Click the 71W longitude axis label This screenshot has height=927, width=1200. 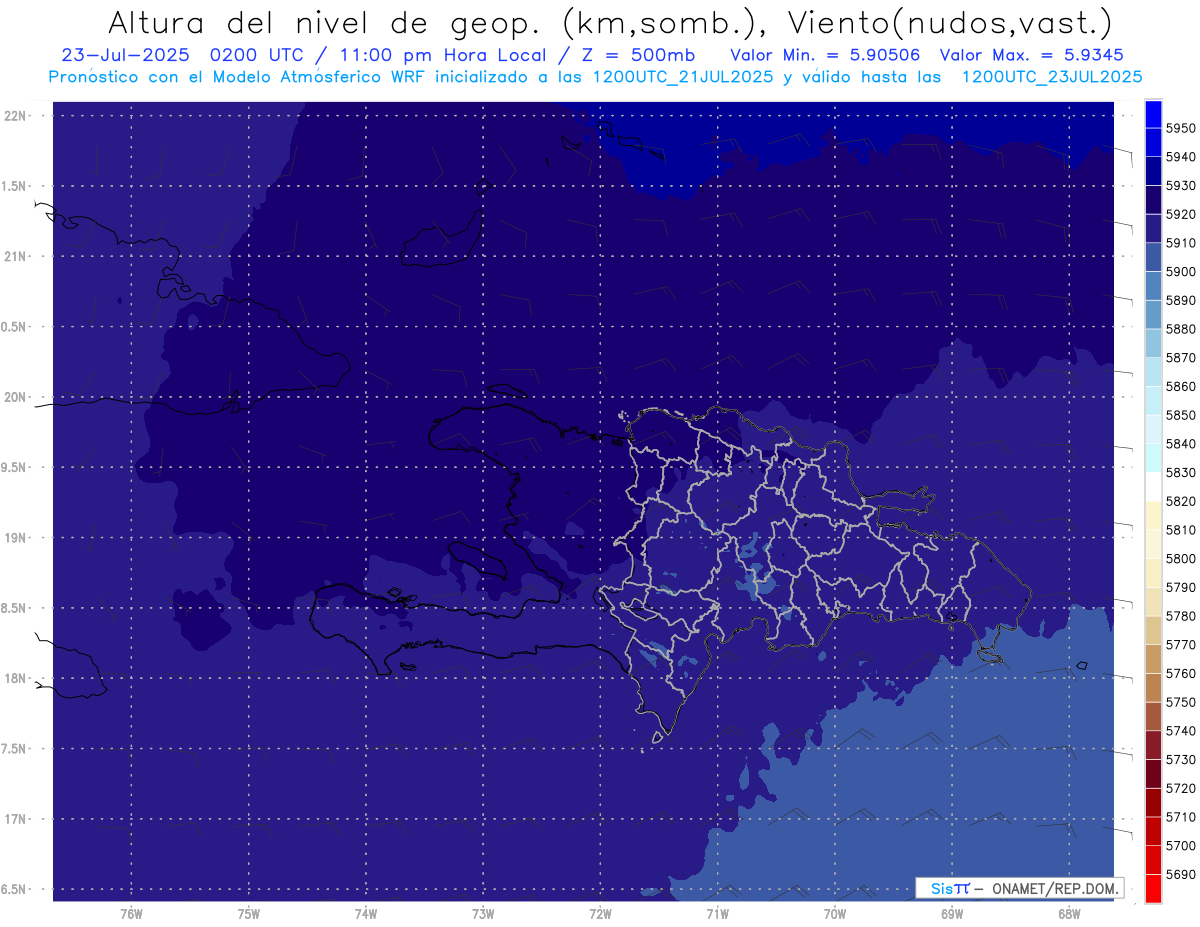pyautogui.click(x=717, y=914)
